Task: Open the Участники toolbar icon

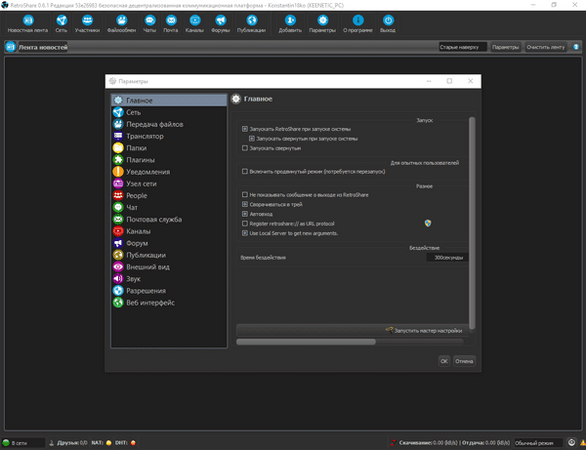Action: [x=87, y=24]
